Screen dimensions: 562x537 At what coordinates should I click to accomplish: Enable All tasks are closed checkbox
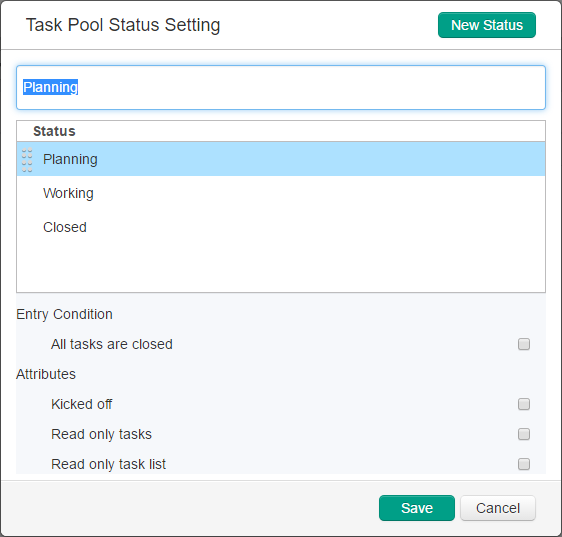click(524, 344)
